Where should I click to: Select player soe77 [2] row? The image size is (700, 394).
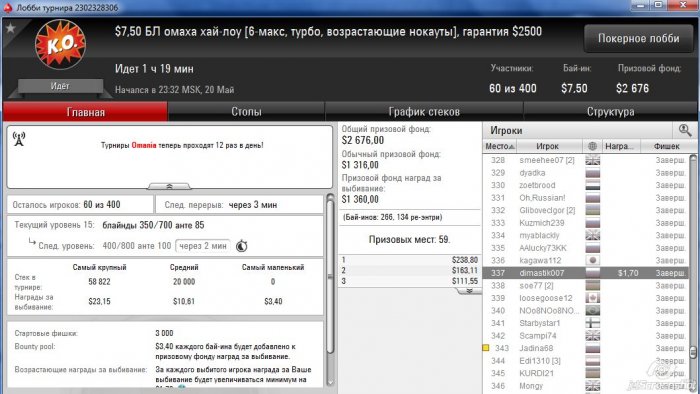click(x=585, y=285)
